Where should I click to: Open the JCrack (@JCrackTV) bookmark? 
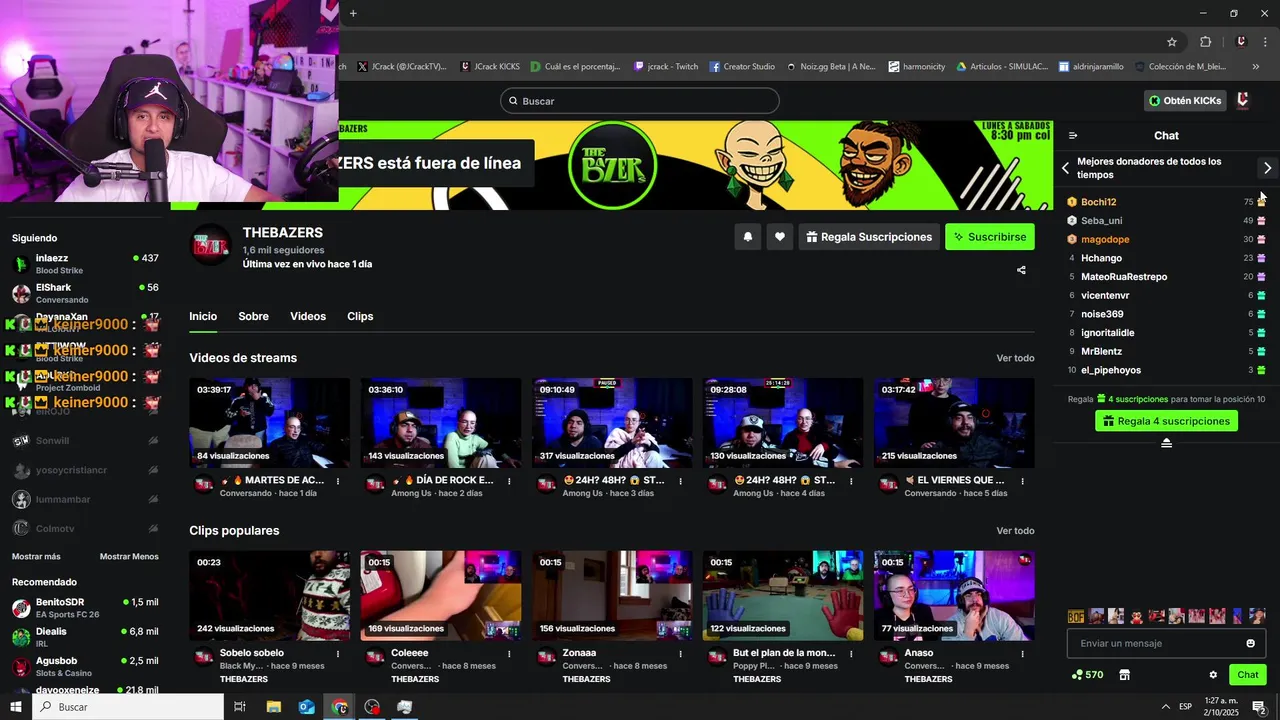(401, 67)
